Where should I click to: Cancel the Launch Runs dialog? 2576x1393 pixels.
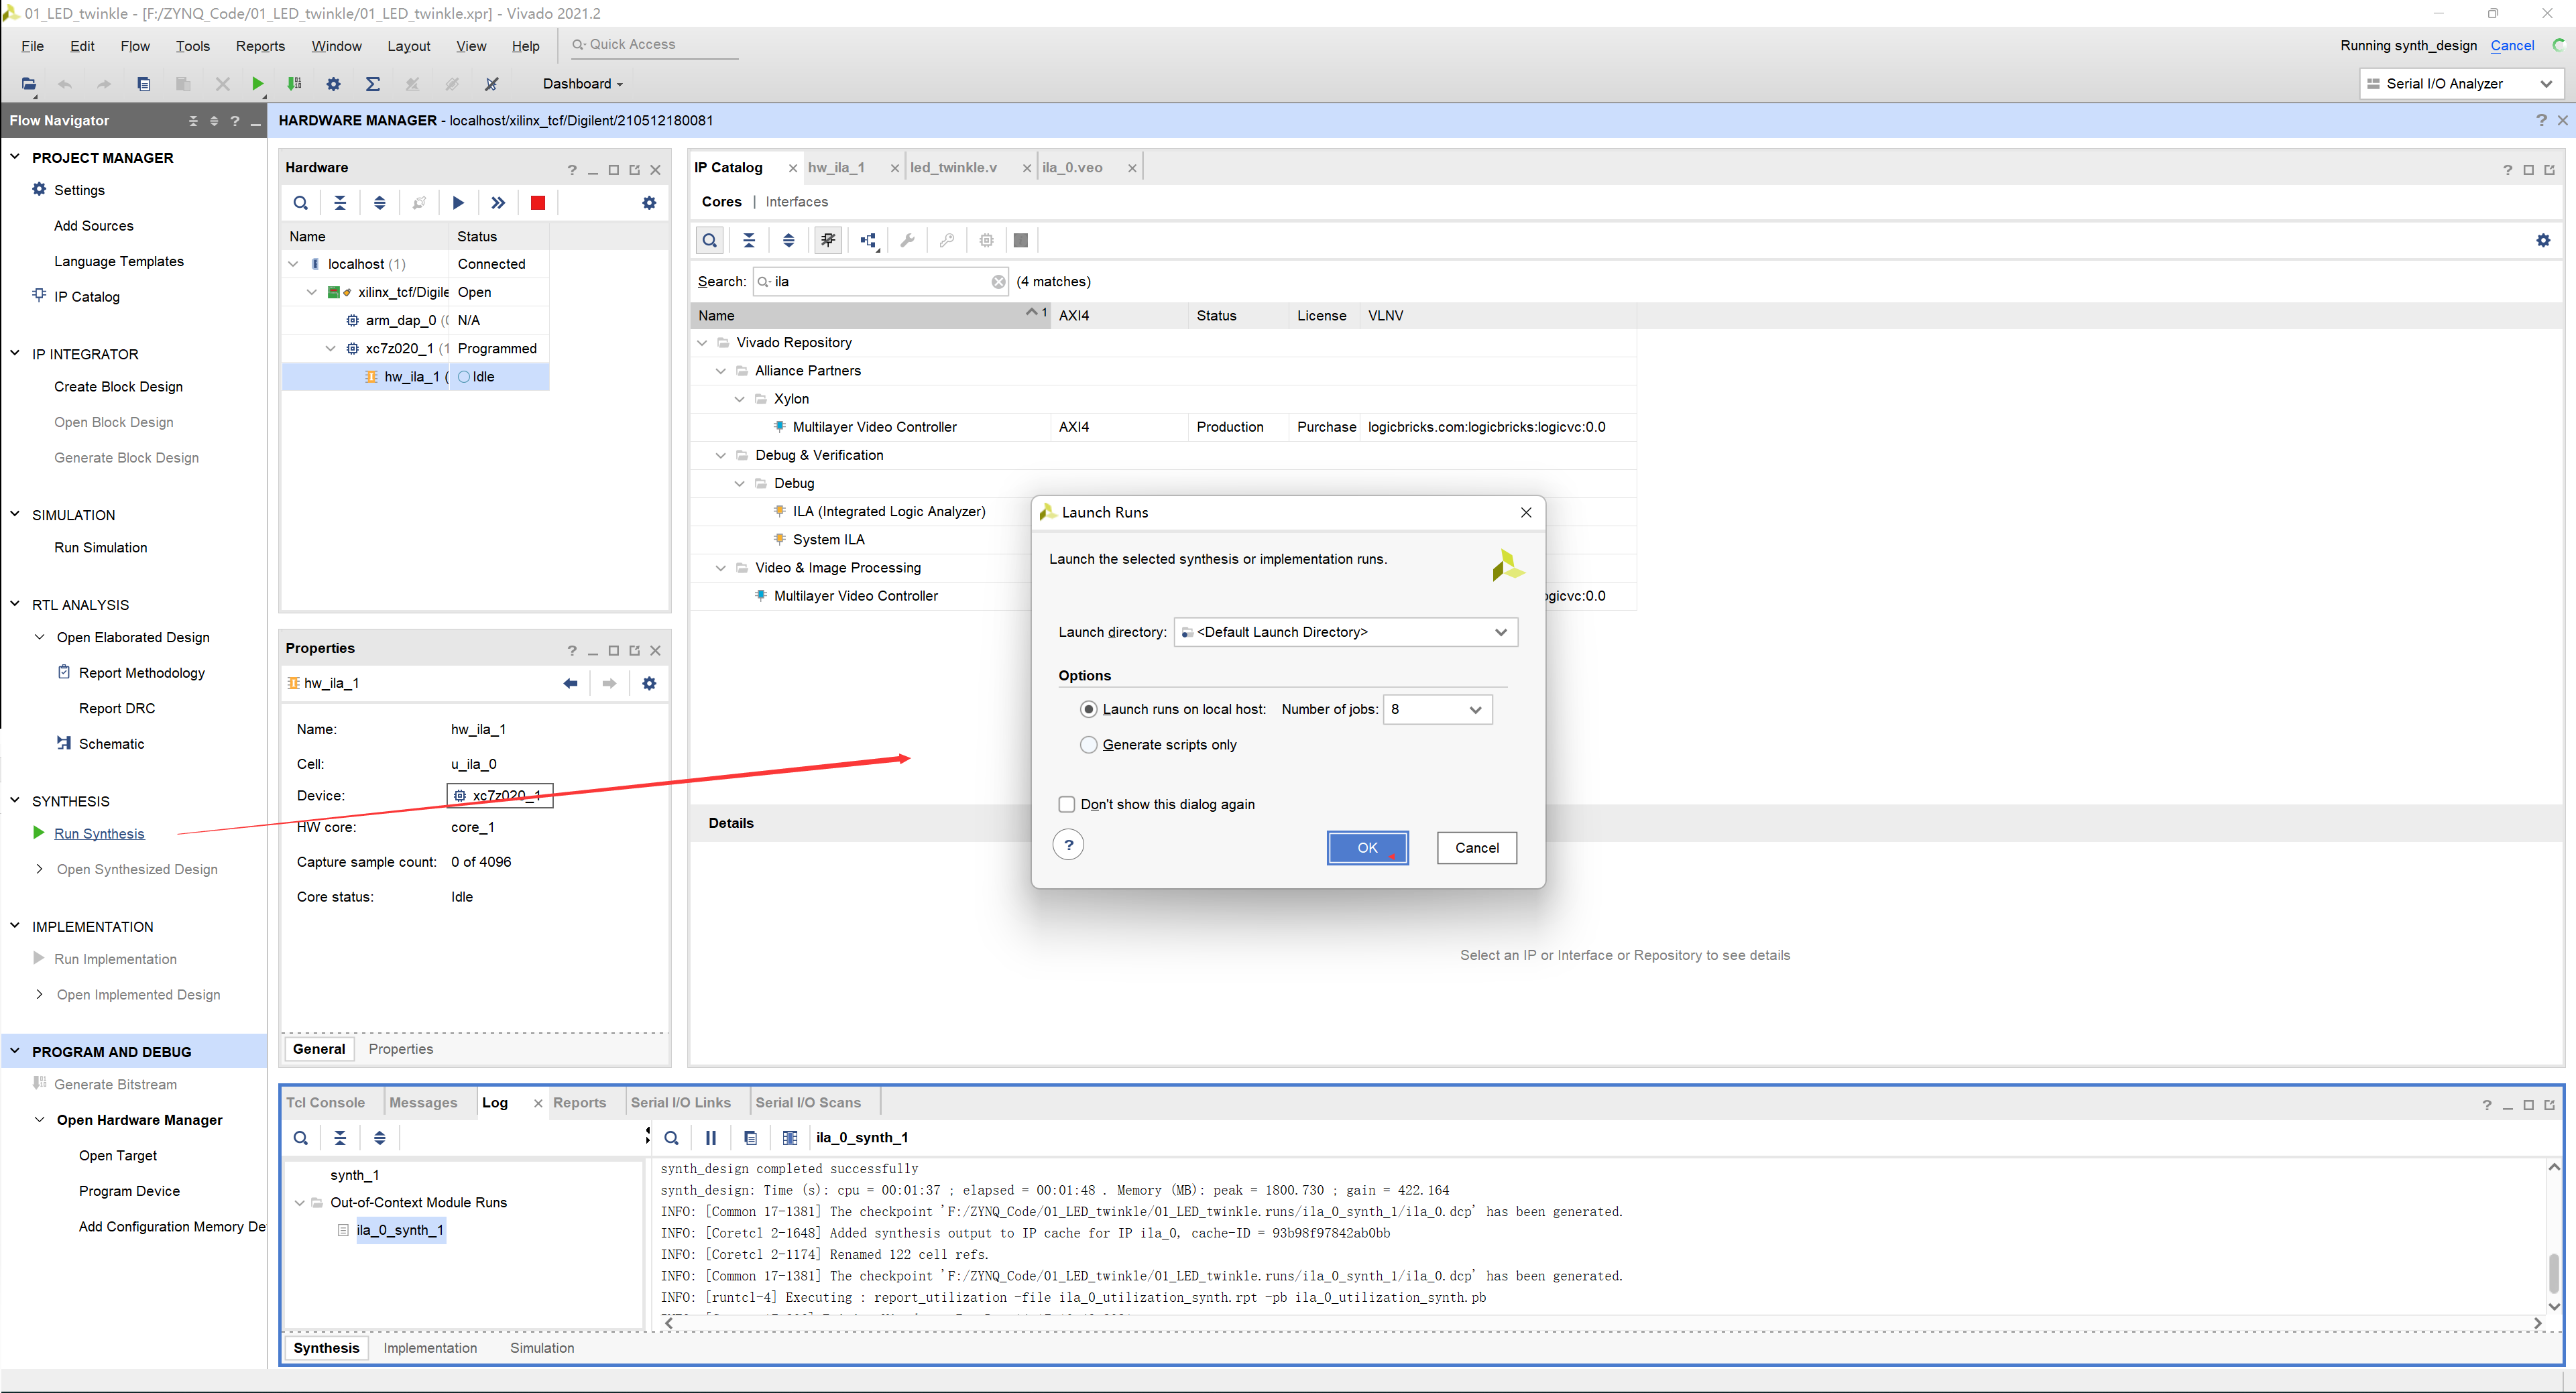pyautogui.click(x=1475, y=846)
